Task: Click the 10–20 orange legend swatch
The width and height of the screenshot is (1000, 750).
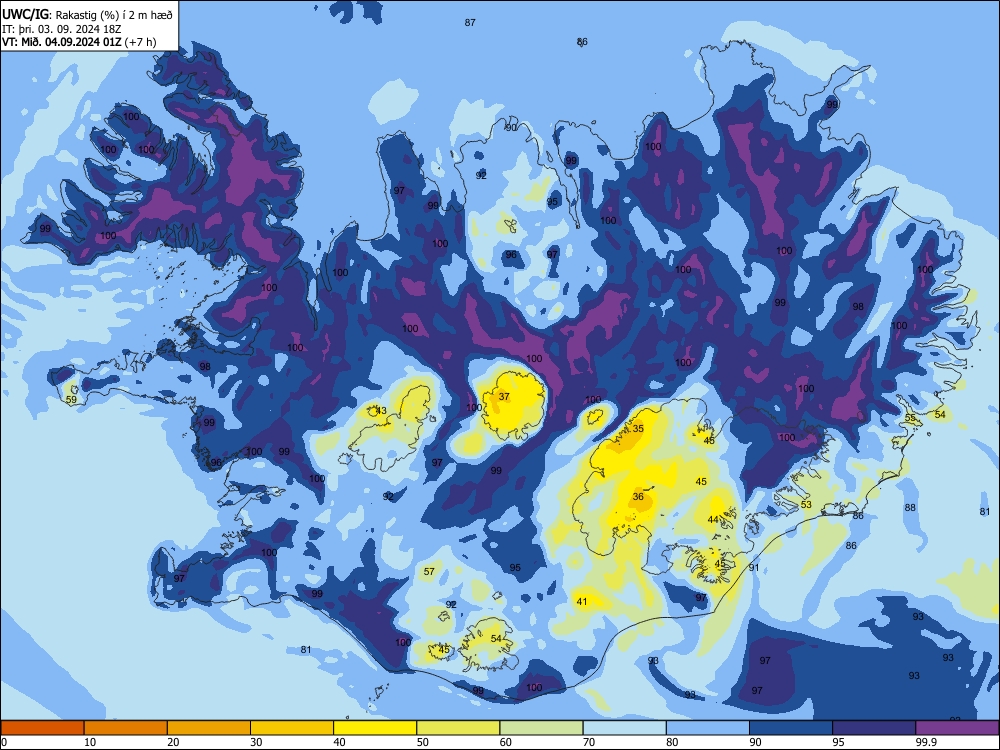Action: (126, 728)
